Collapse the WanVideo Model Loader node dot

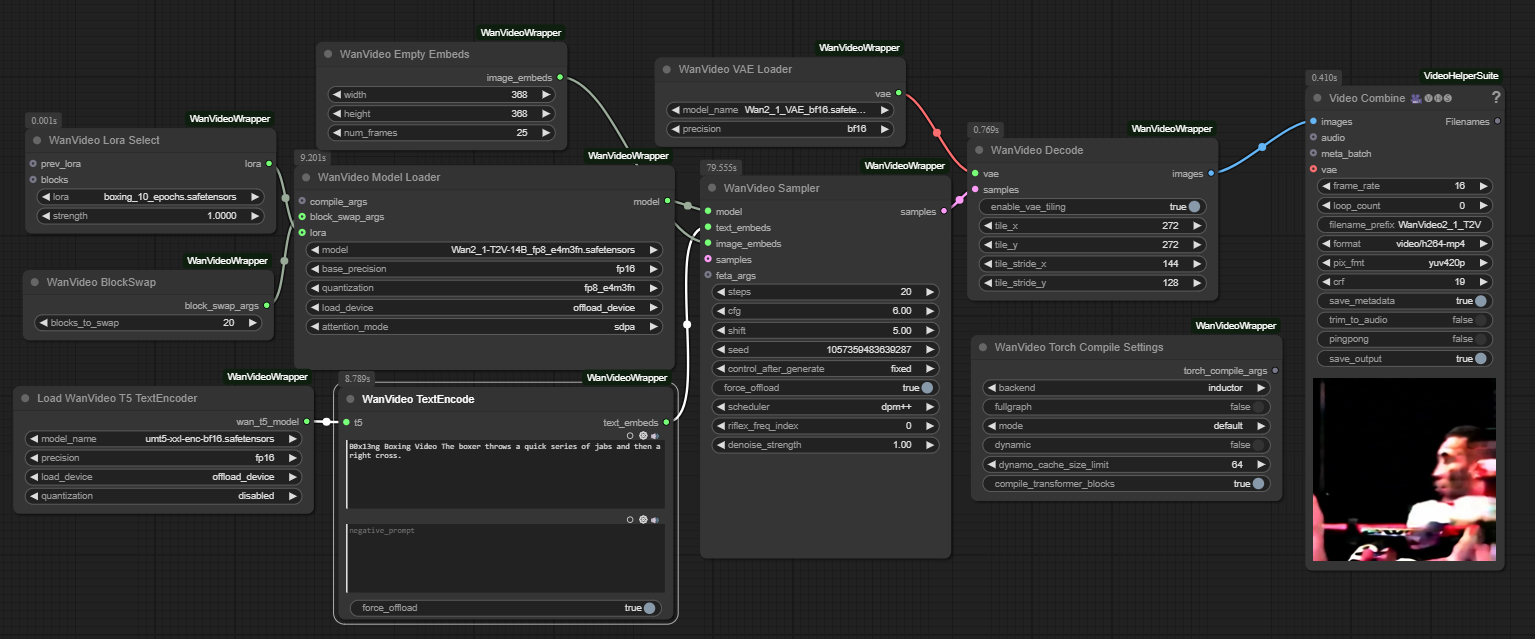[x=304, y=178]
